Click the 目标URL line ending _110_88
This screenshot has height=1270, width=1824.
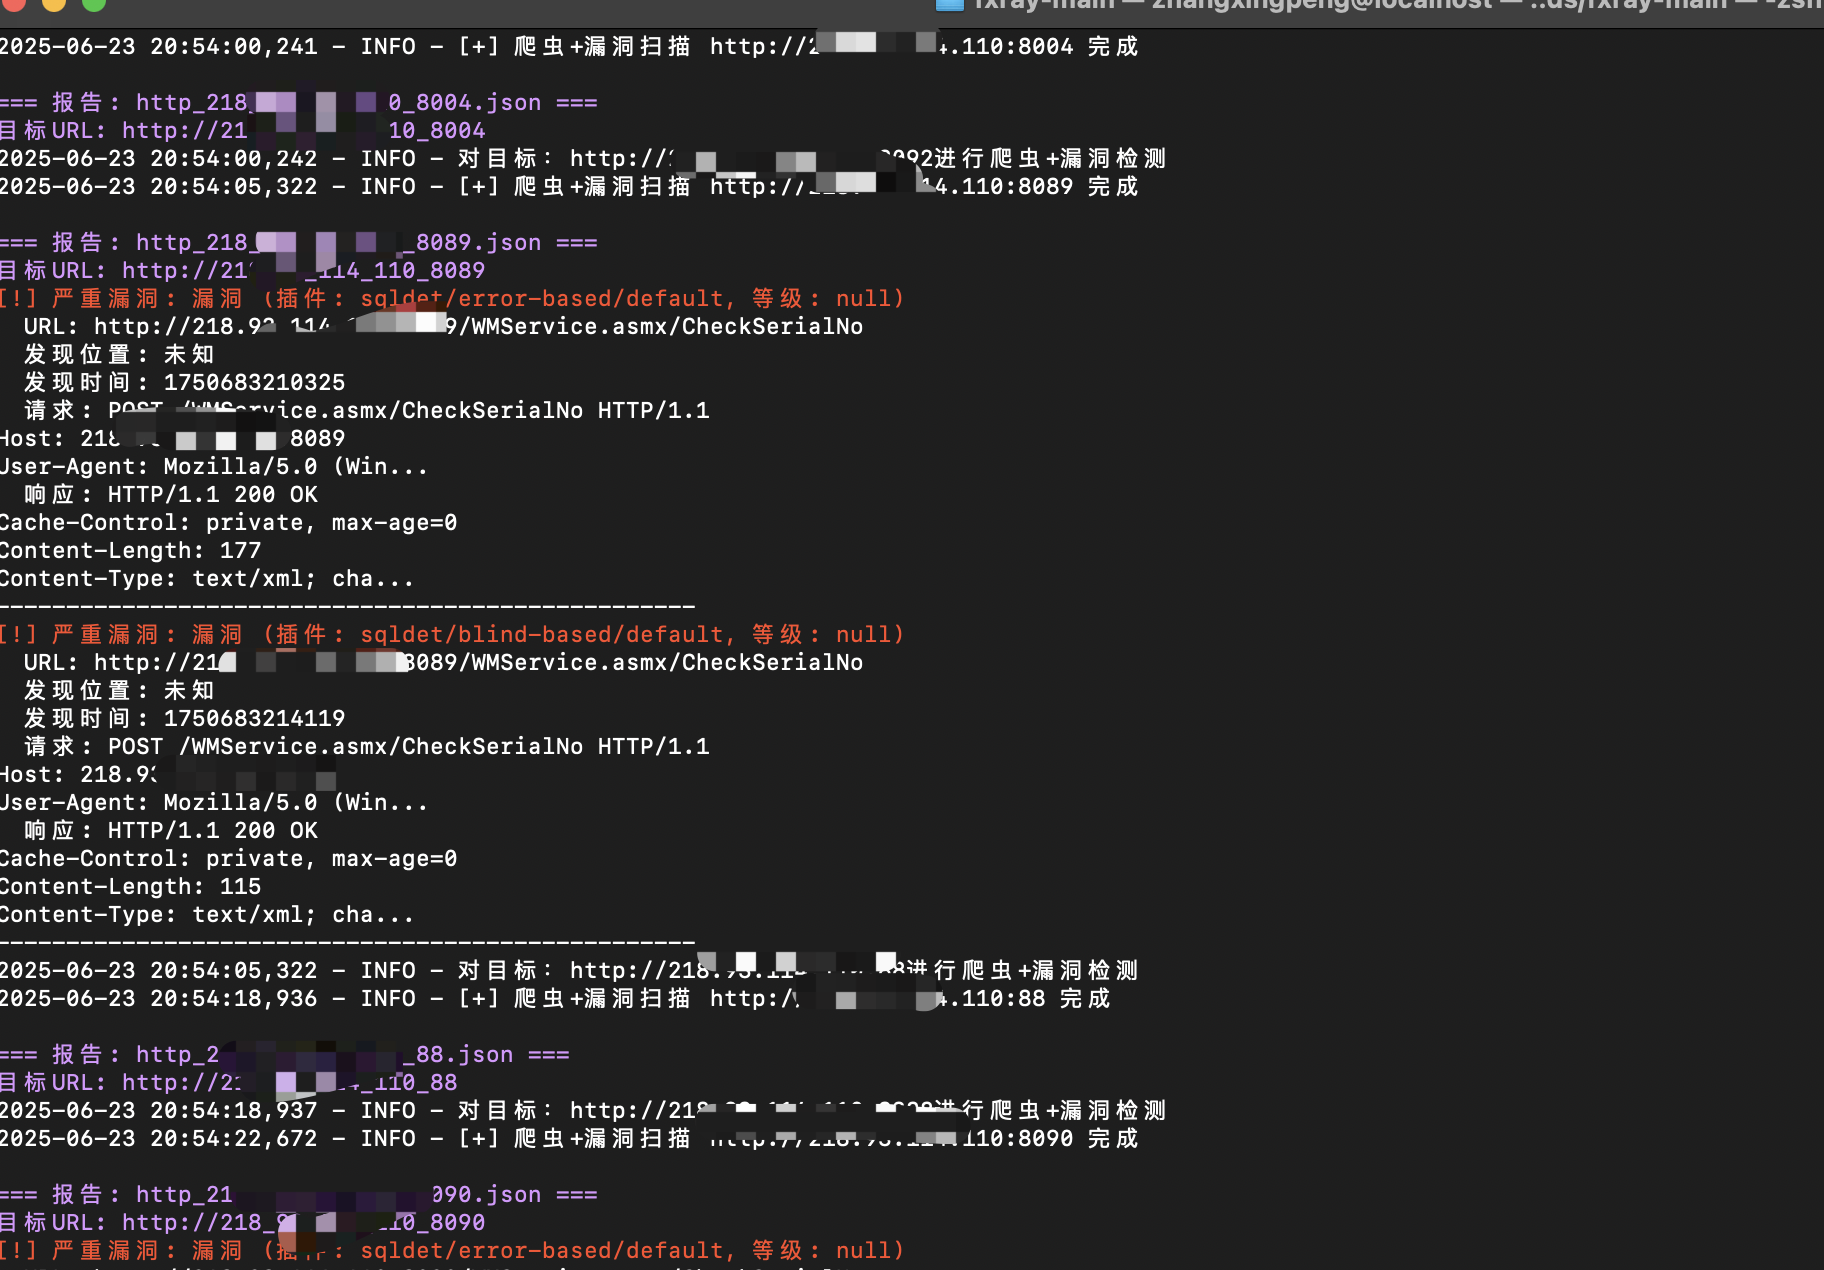(x=229, y=1083)
